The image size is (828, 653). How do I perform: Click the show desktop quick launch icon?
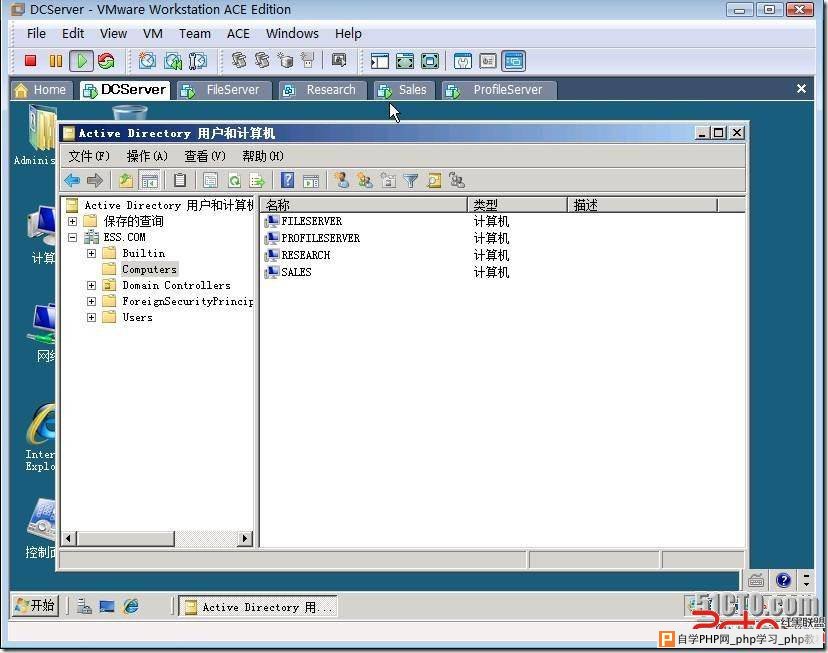(x=107, y=607)
